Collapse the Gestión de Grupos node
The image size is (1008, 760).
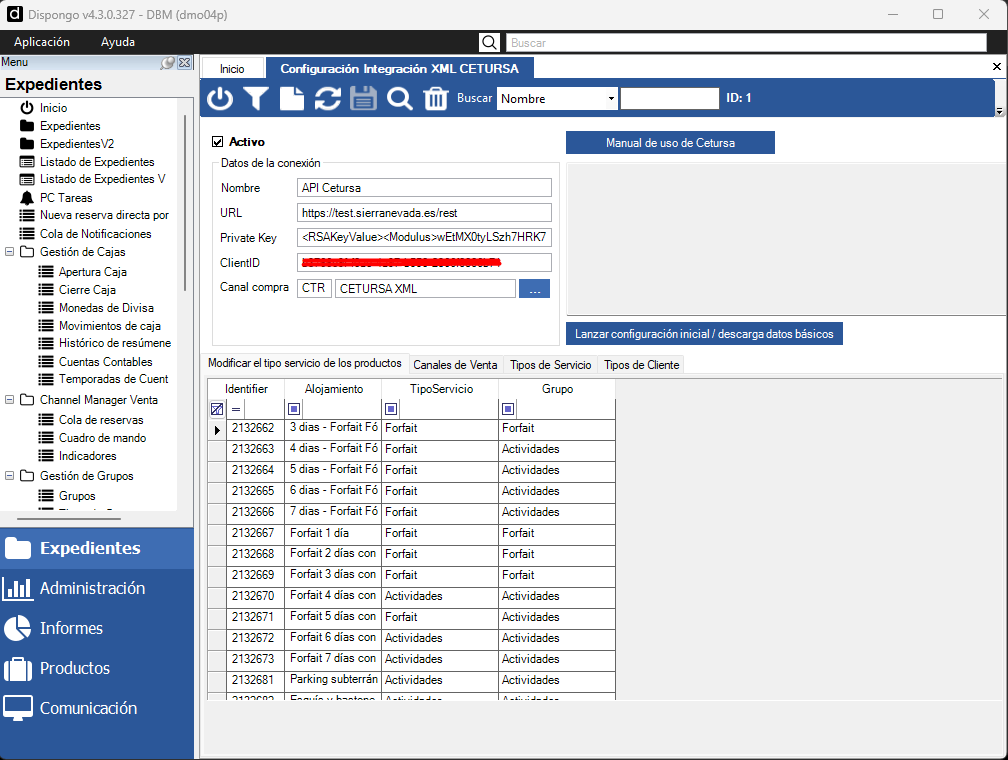10,476
